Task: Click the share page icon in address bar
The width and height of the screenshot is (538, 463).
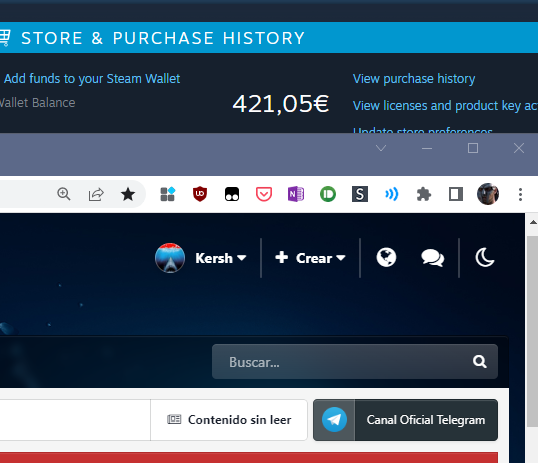Action: pos(96,194)
